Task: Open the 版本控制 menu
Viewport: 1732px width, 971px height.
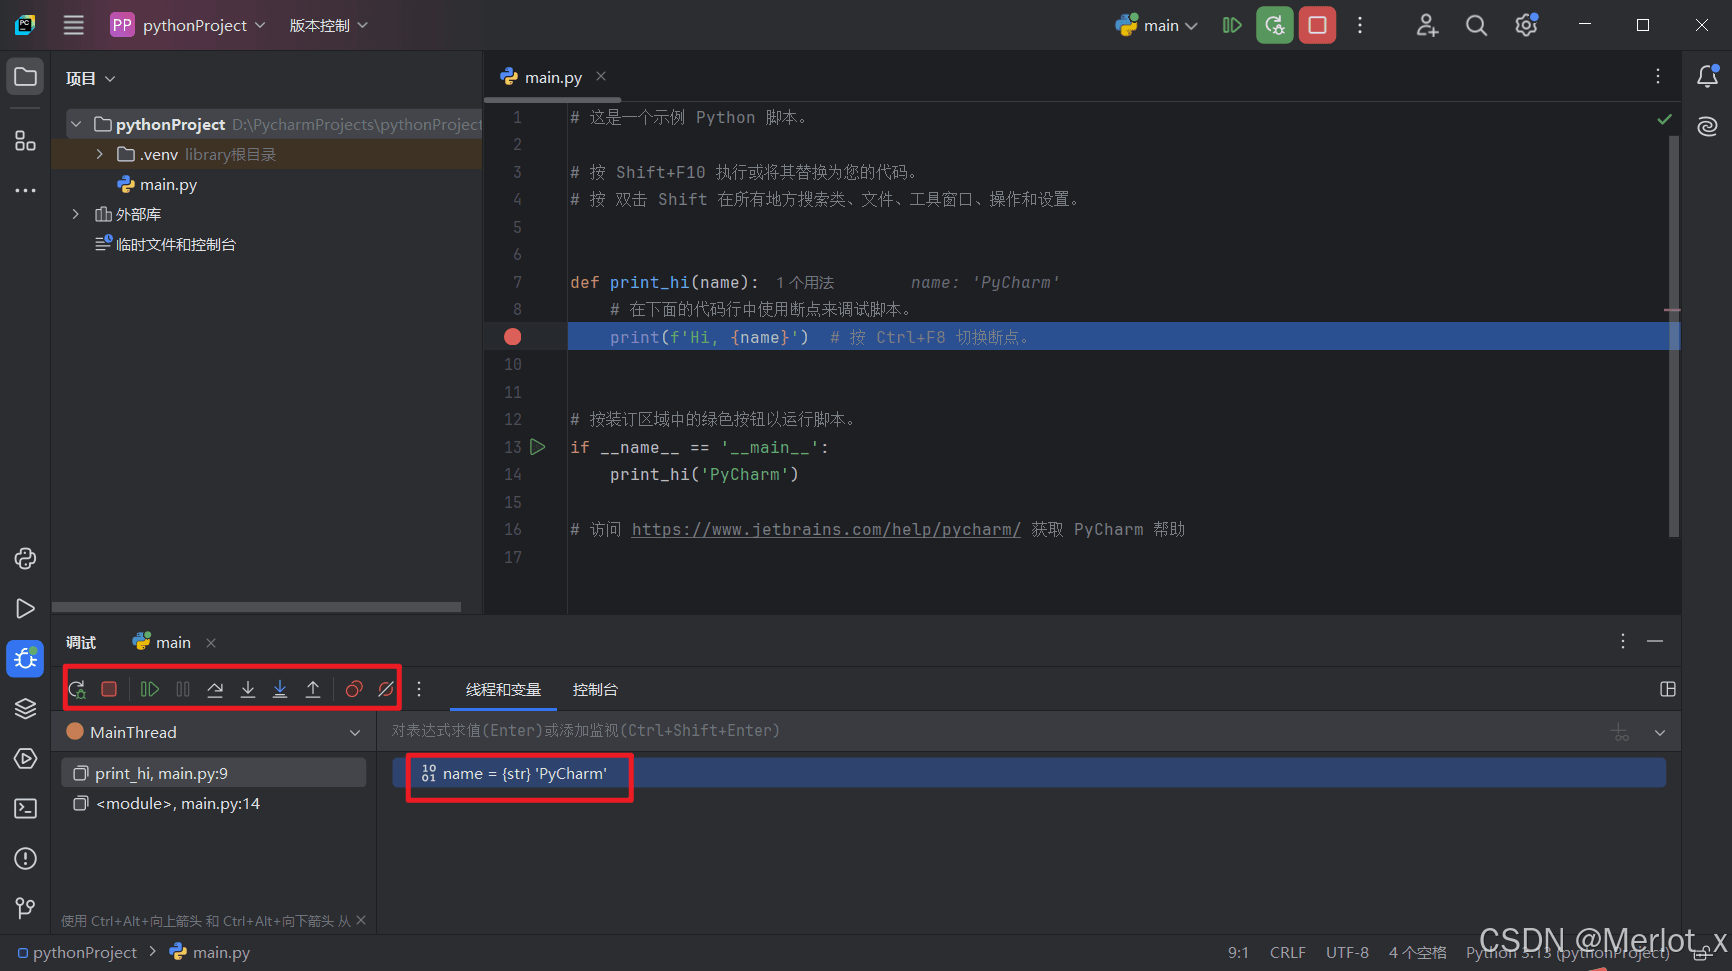Action: point(328,25)
